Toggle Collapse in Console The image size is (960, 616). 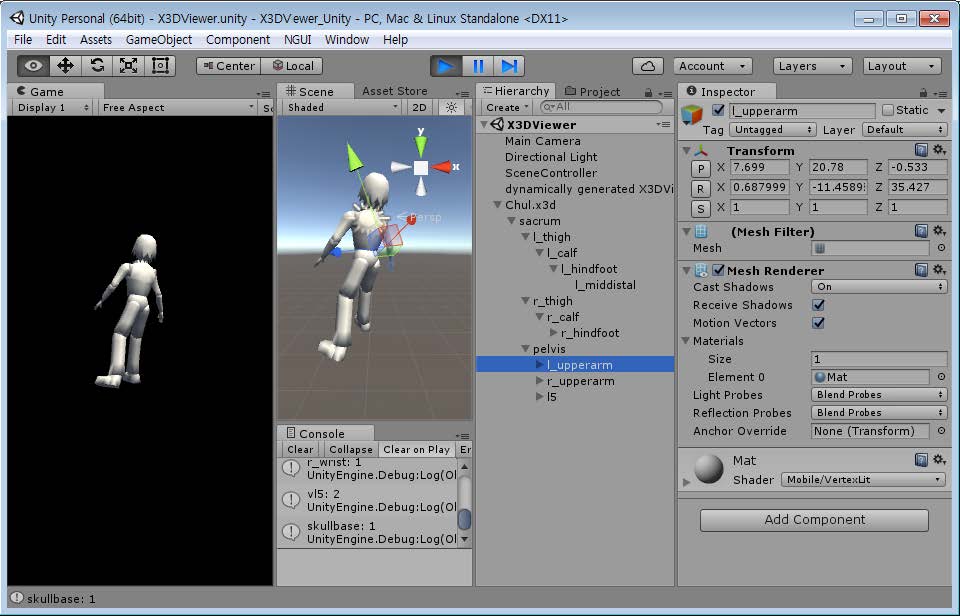coord(350,449)
